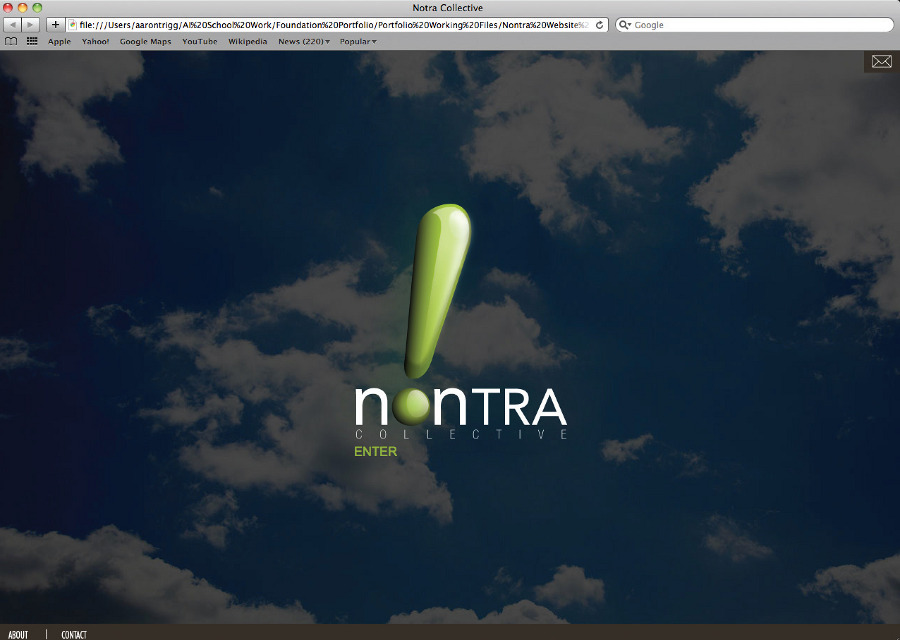Click the back navigation arrow

pyautogui.click(x=11, y=24)
